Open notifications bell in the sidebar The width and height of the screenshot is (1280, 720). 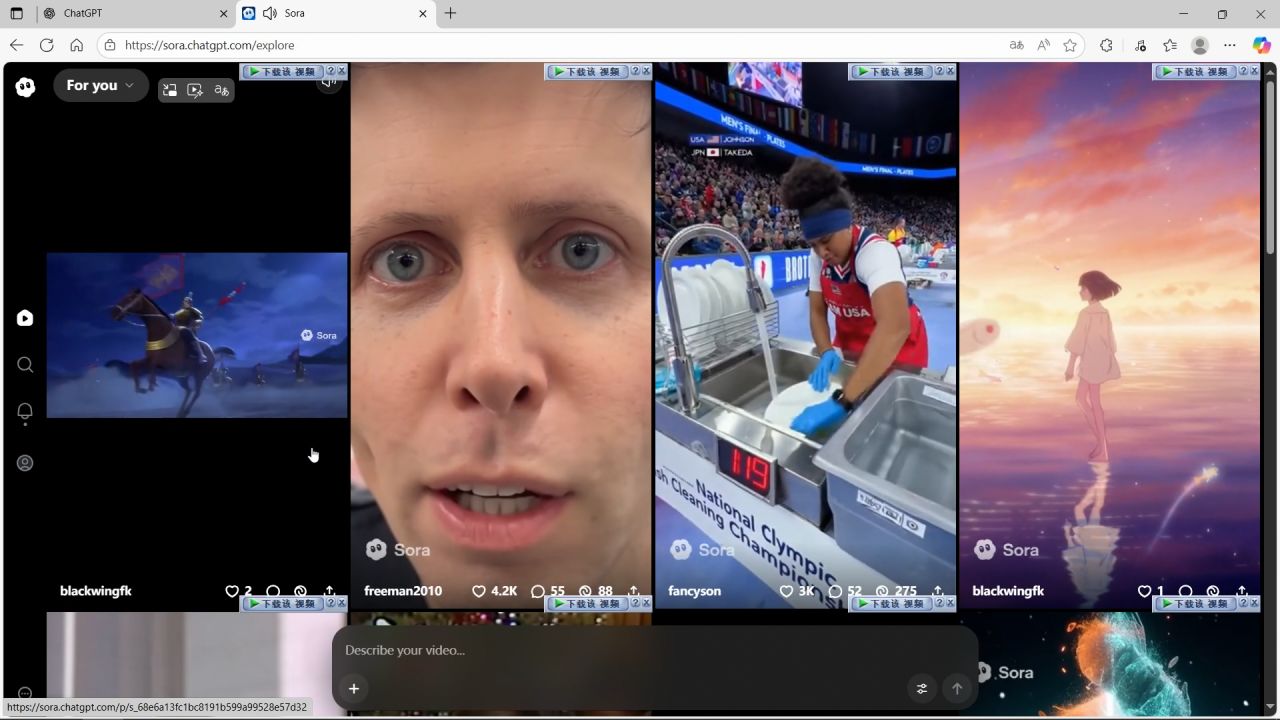tap(25, 412)
